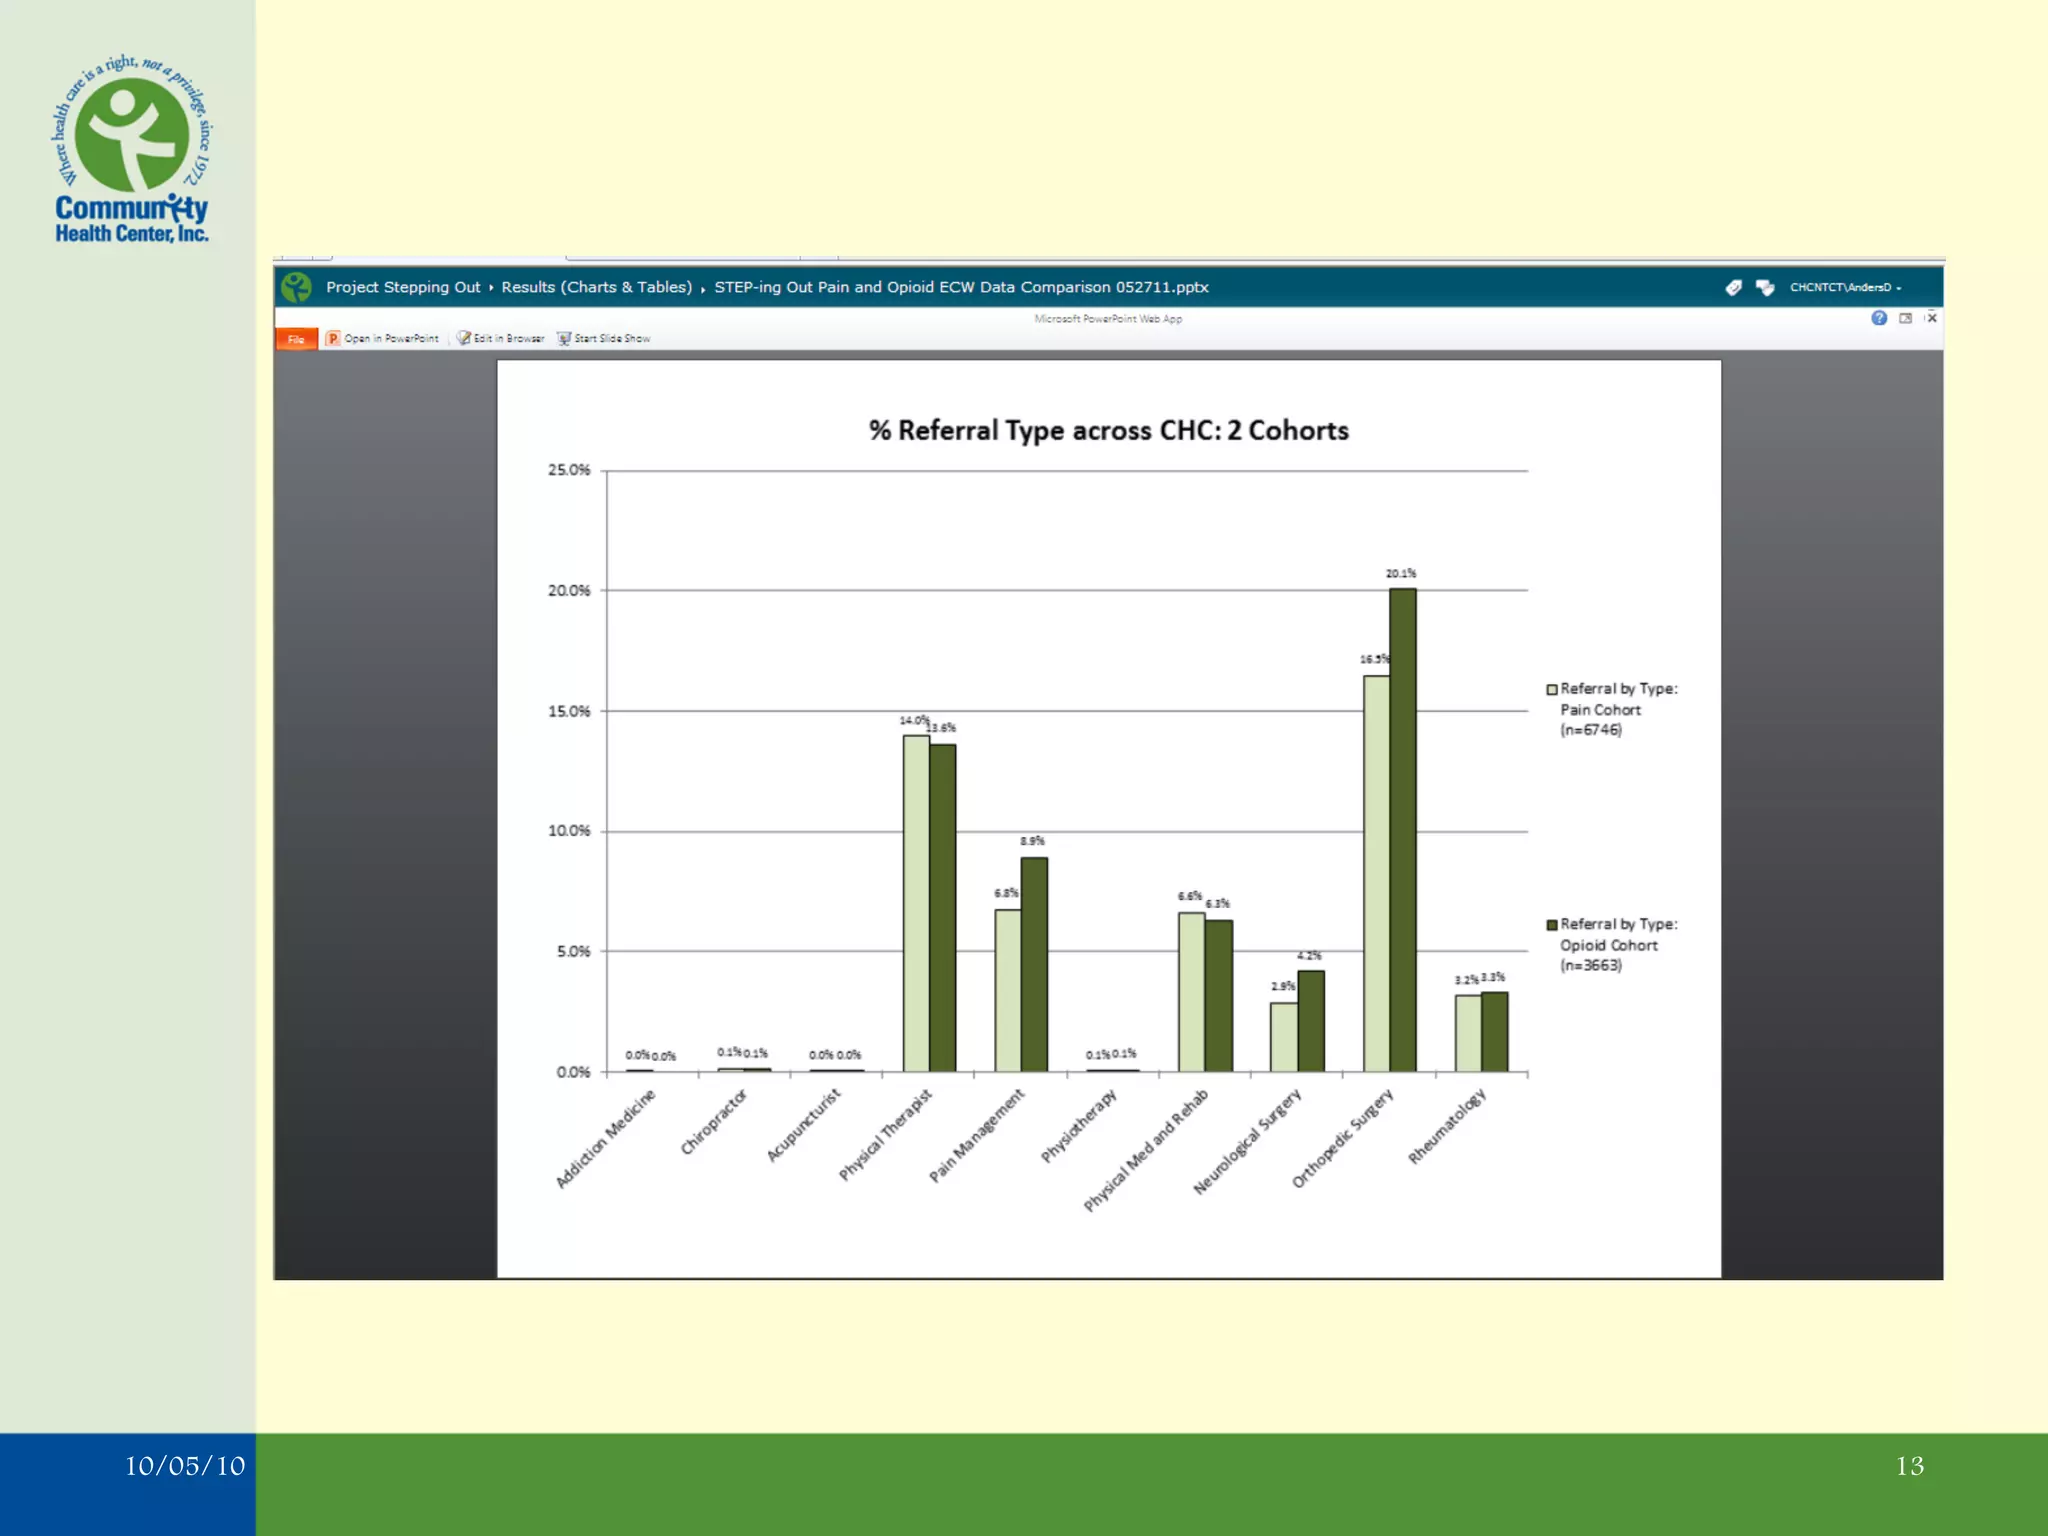
Task: Start Slide Show
Action: tap(611, 339)
